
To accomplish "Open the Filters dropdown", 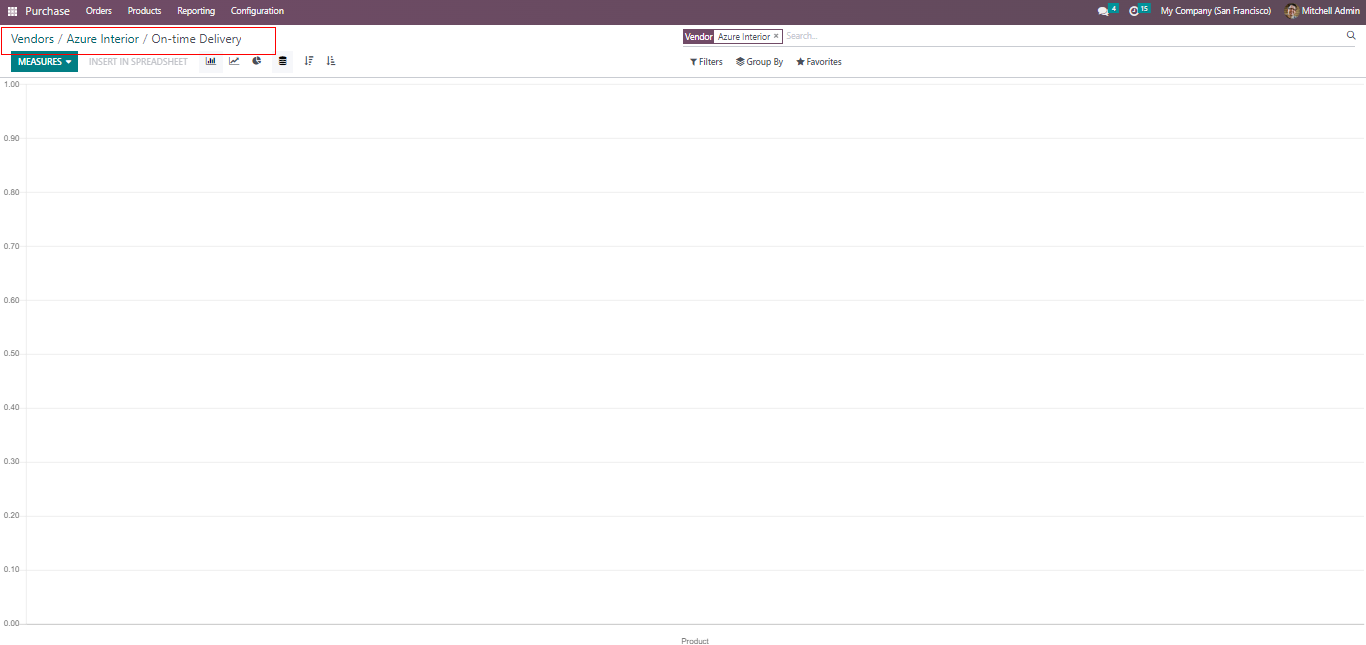I will pos(706,62).
